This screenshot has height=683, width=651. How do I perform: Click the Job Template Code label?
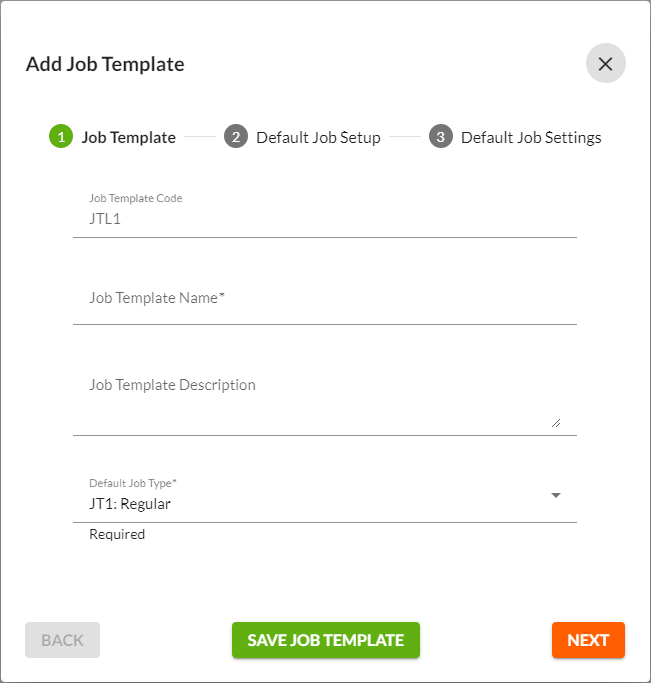point(136,198)
